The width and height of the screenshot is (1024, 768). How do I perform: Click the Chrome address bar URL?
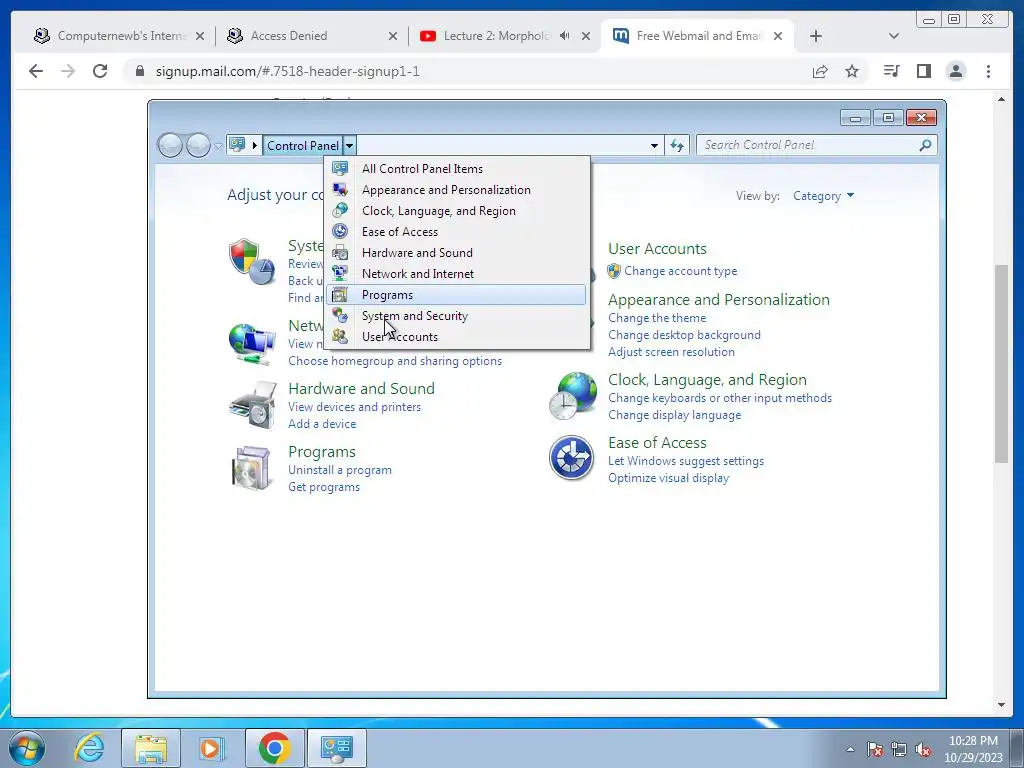click(x=287, y=71)
